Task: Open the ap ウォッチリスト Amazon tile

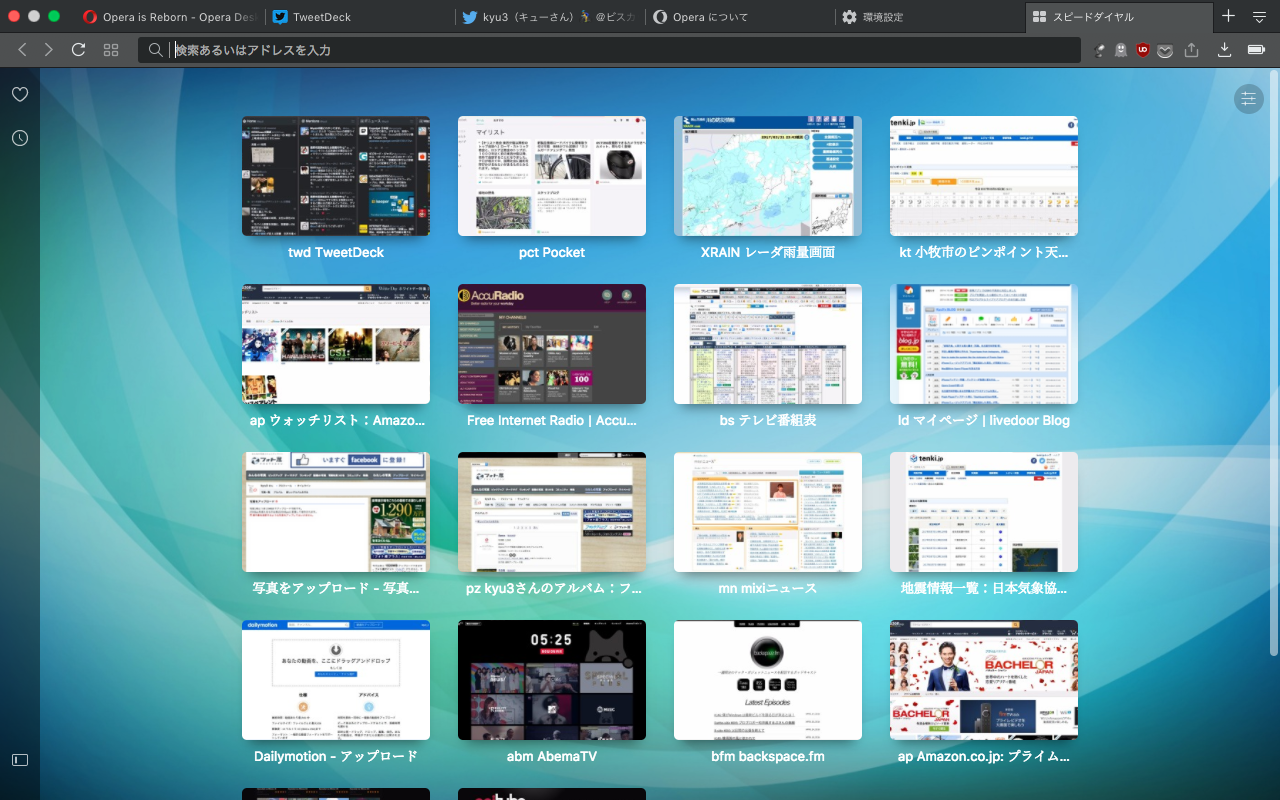Action: tap(336, 344)
